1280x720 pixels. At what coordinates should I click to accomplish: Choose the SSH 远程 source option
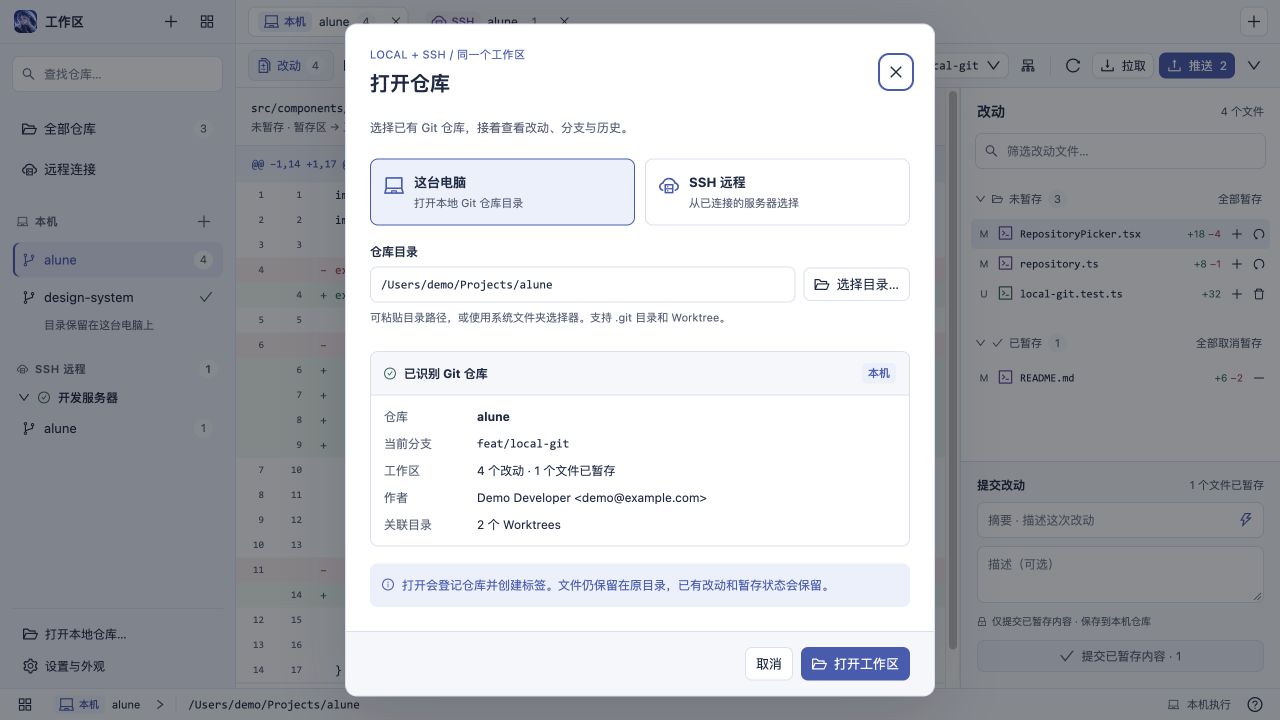(x=777, y=192)
